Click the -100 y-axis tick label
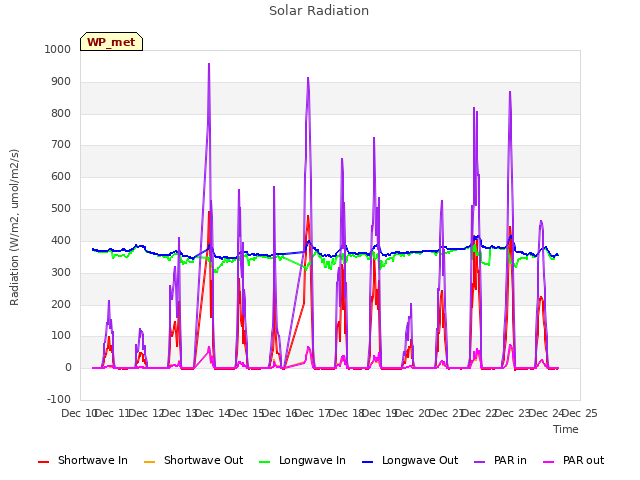The height and width of the screenshot is (480, 640). pos(59,399)
